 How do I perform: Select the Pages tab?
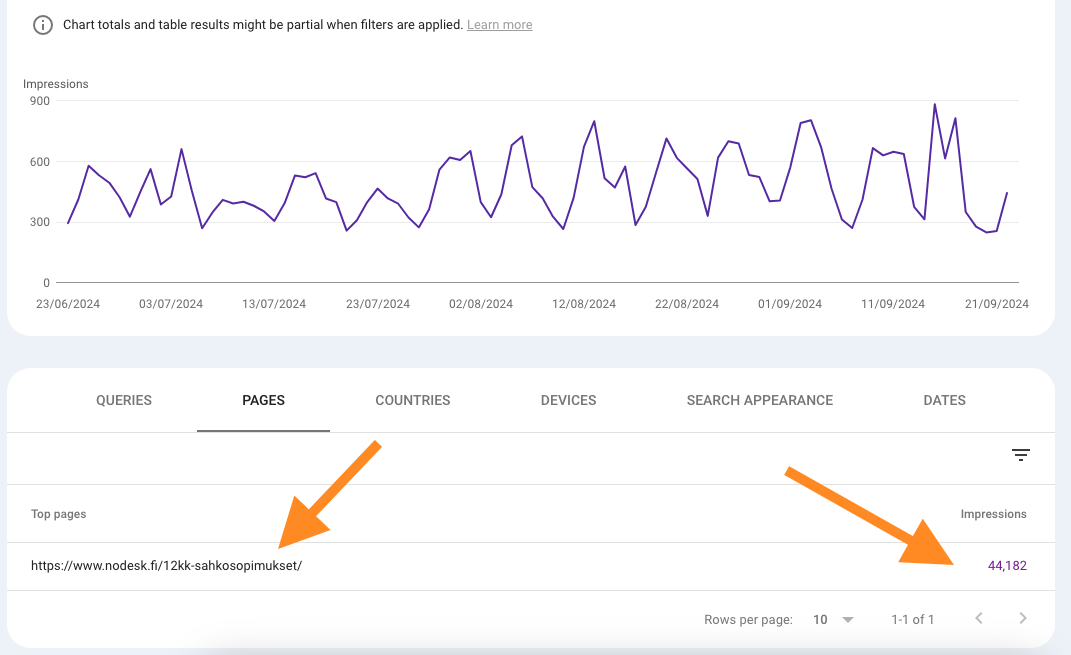[x=263, y=400]
